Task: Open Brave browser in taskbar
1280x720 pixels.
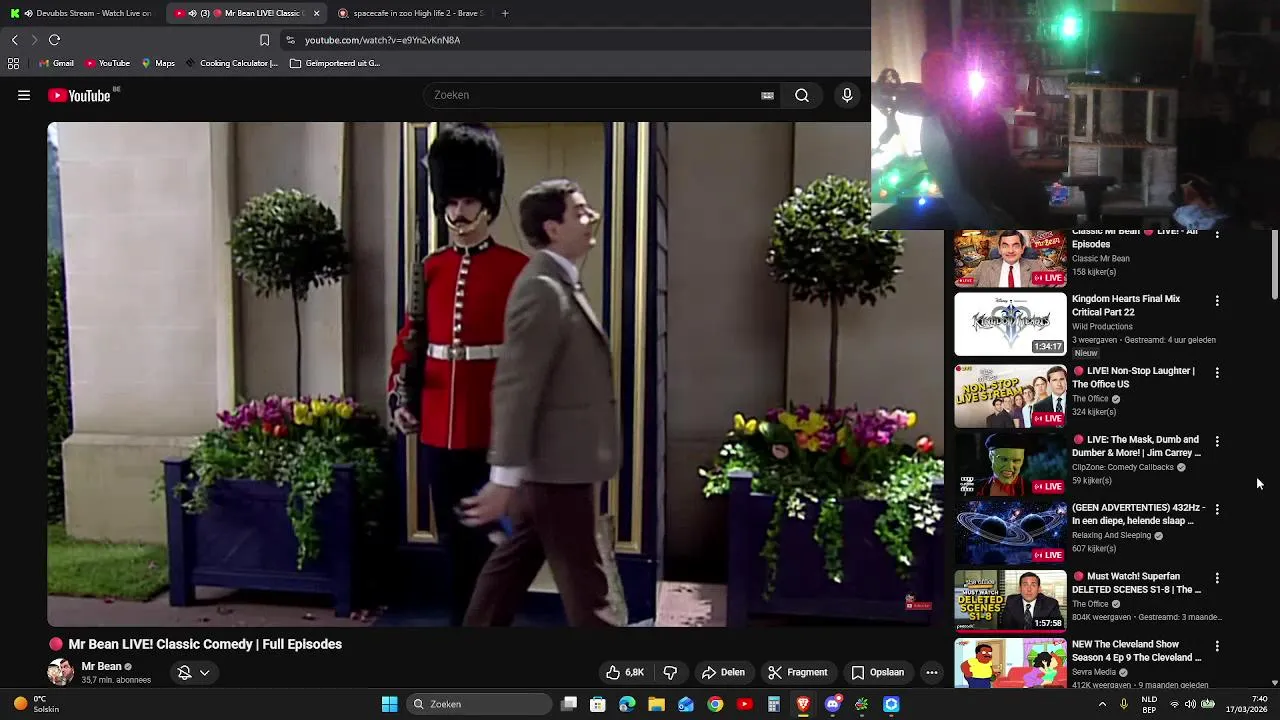Action: 803,704
